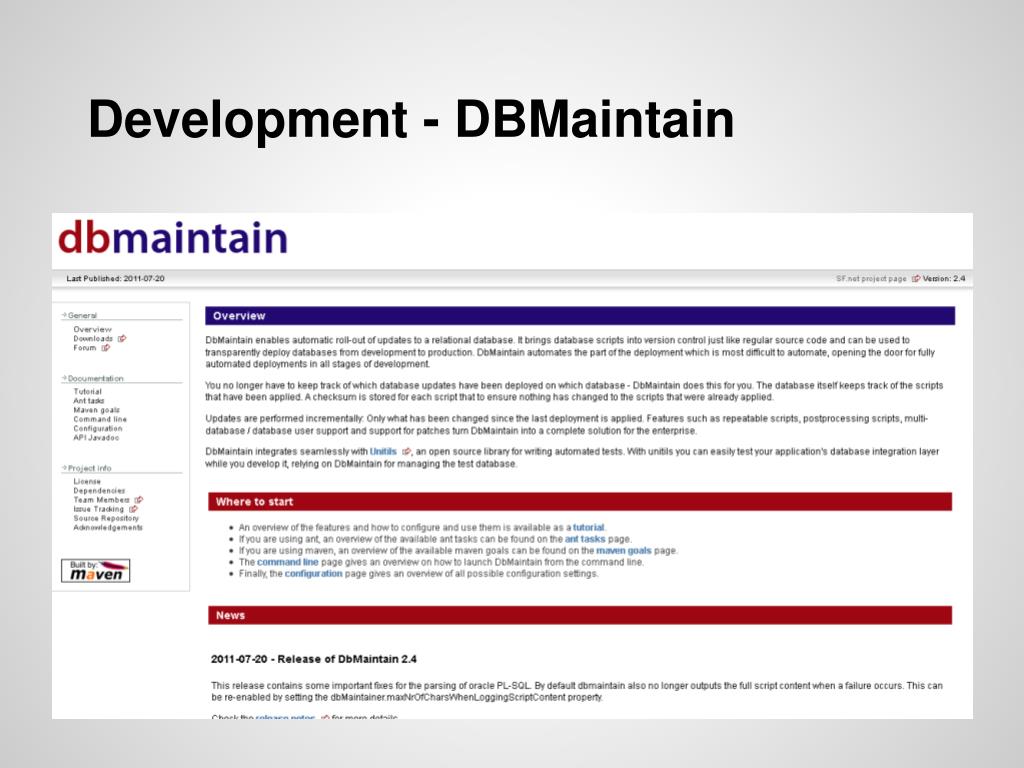This screenshot has width=1024, height=768.
Task: Follow the maven goals link in the bullet list
Action: (624, 551)
